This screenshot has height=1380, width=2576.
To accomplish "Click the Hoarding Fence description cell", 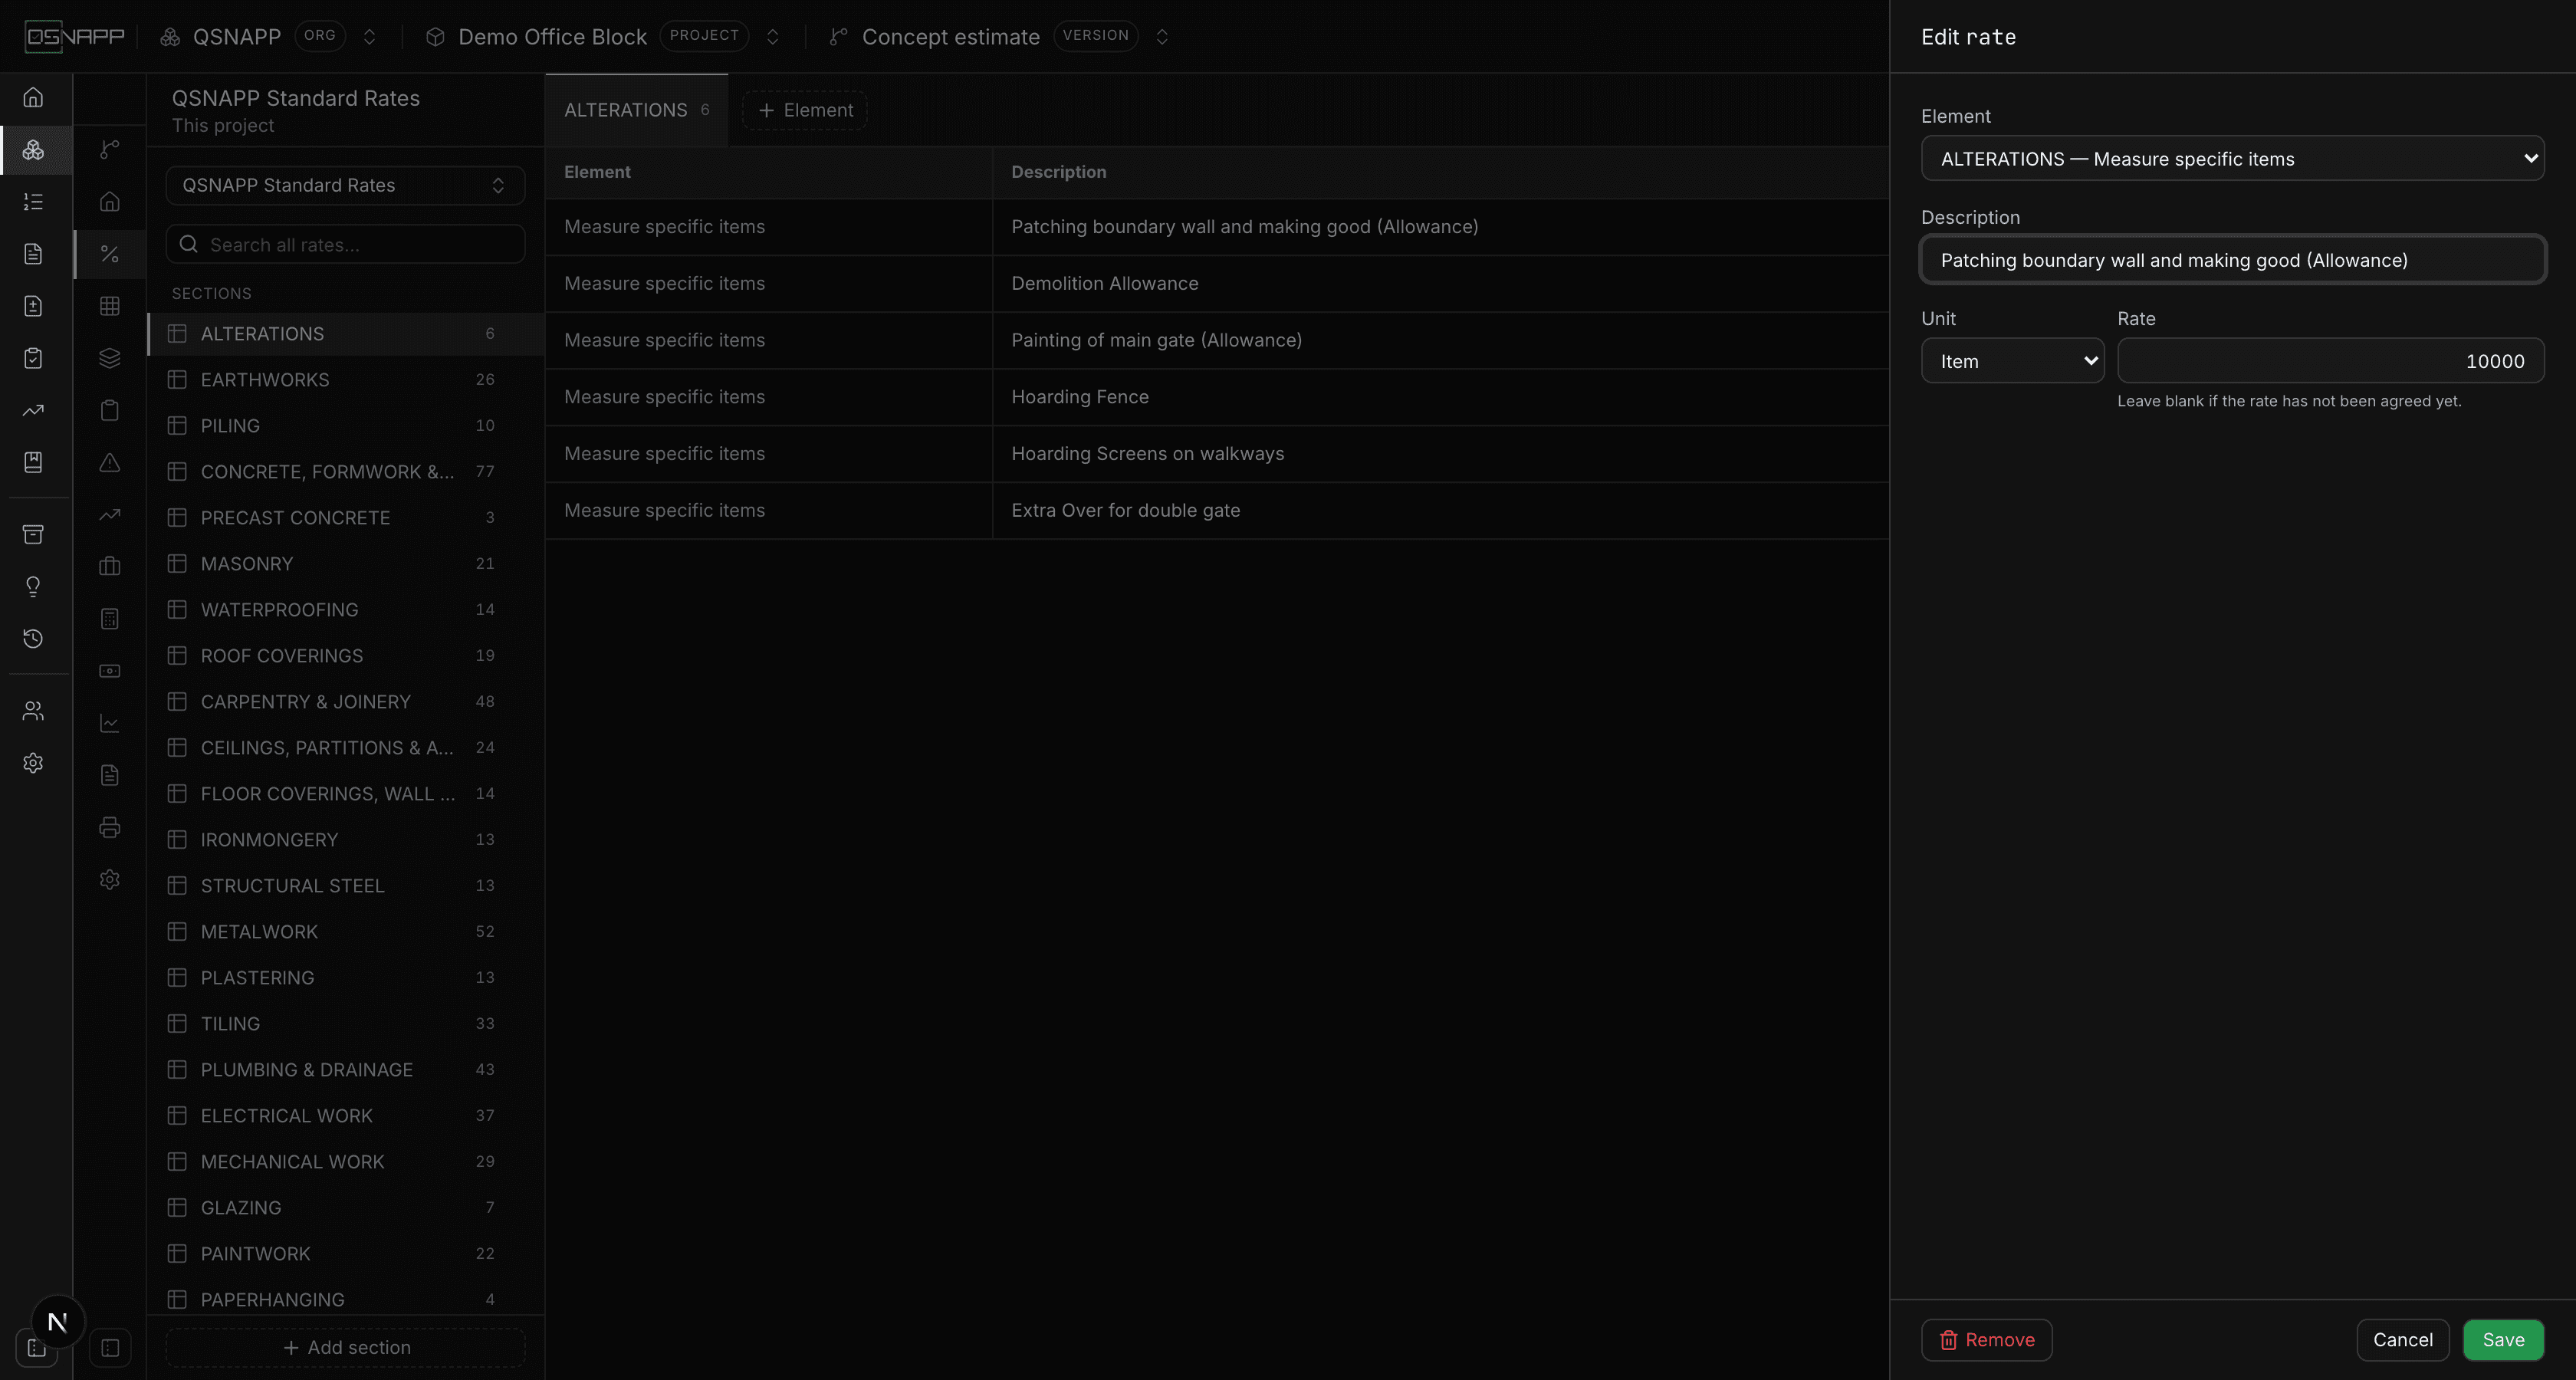I will click(1440, 397).
